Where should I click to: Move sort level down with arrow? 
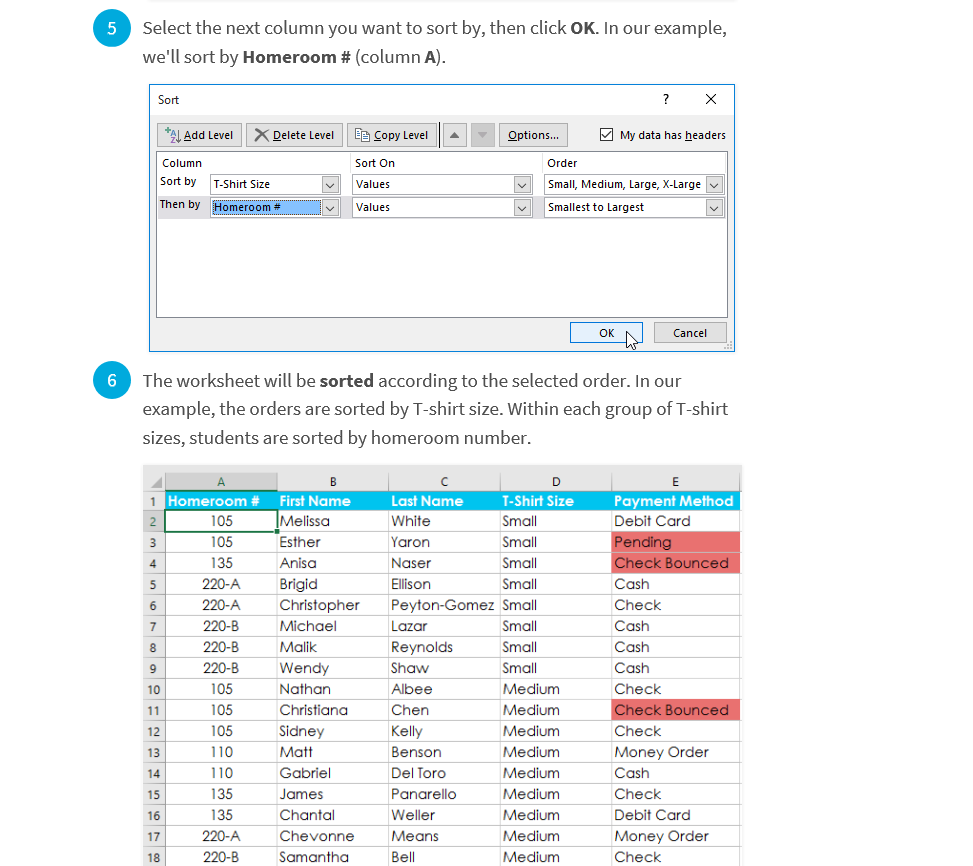[482, 135]
